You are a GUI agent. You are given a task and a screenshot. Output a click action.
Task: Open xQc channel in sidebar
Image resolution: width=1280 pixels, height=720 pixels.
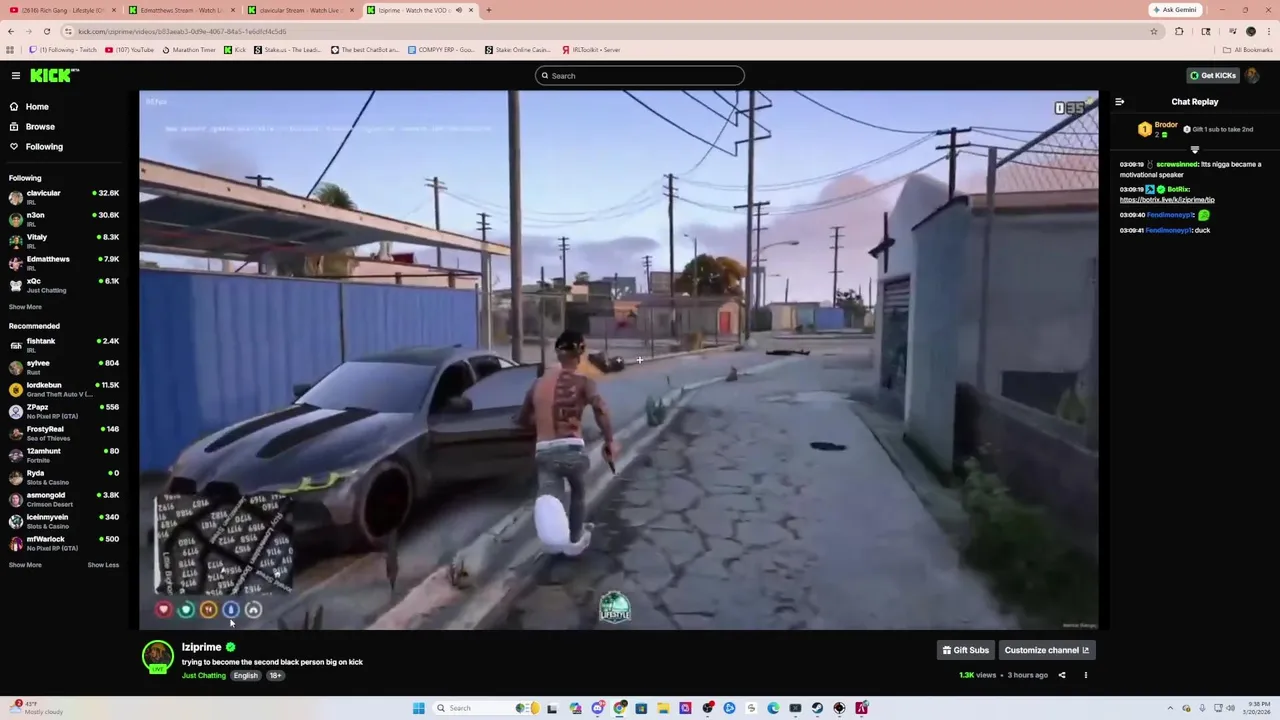tap(64, 285)
